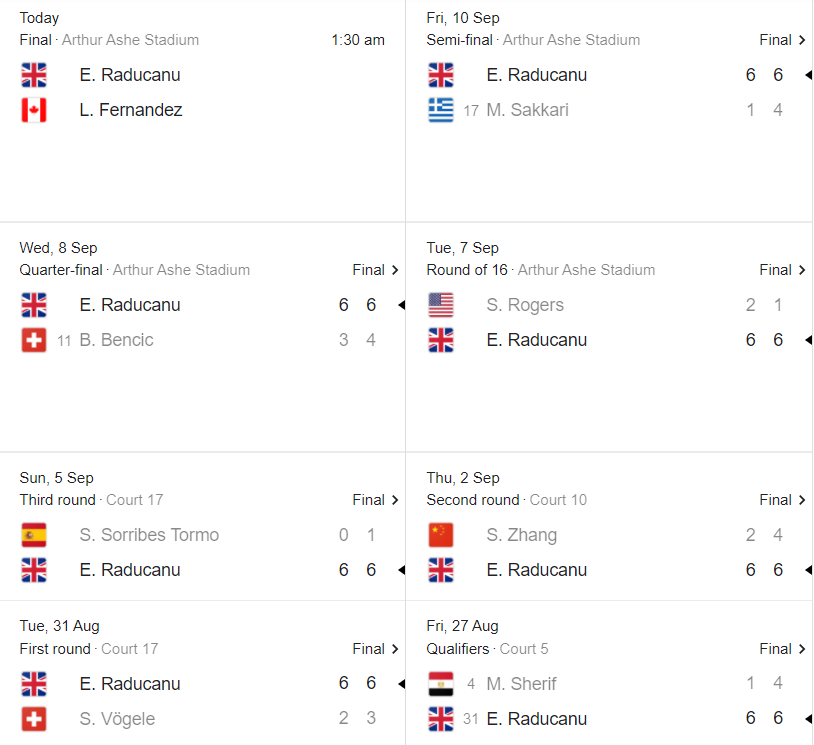The height and width of the screenshot is (745, 814).
Task: Expand the Semi-final Final chevron
Action: 802,40
